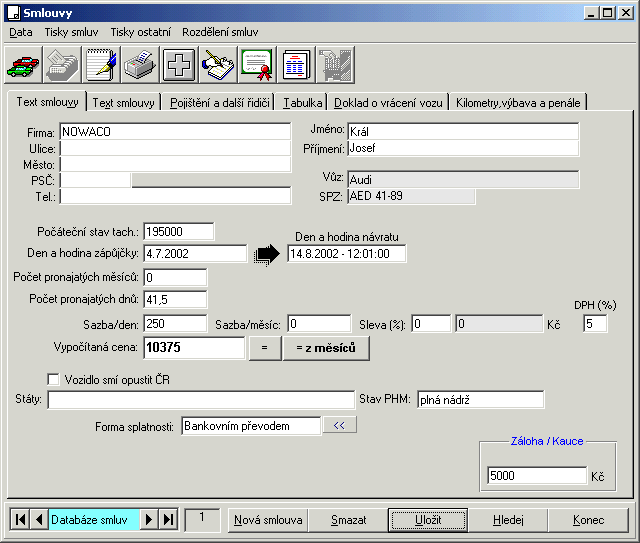
Task: Open the Tisky smluv menu
Action: coord(71,32)
